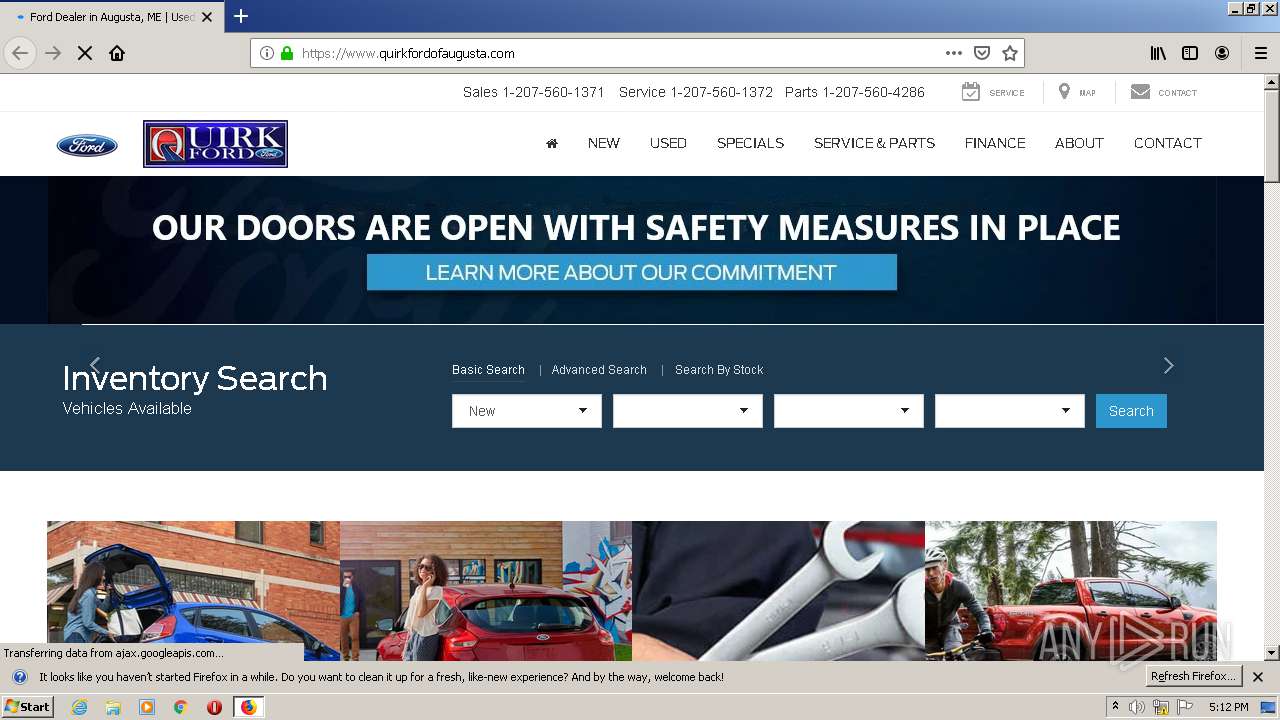This screenshot has width=1280, height=720.
Task: Open Chrome from the taskbar
Action: 180,707
